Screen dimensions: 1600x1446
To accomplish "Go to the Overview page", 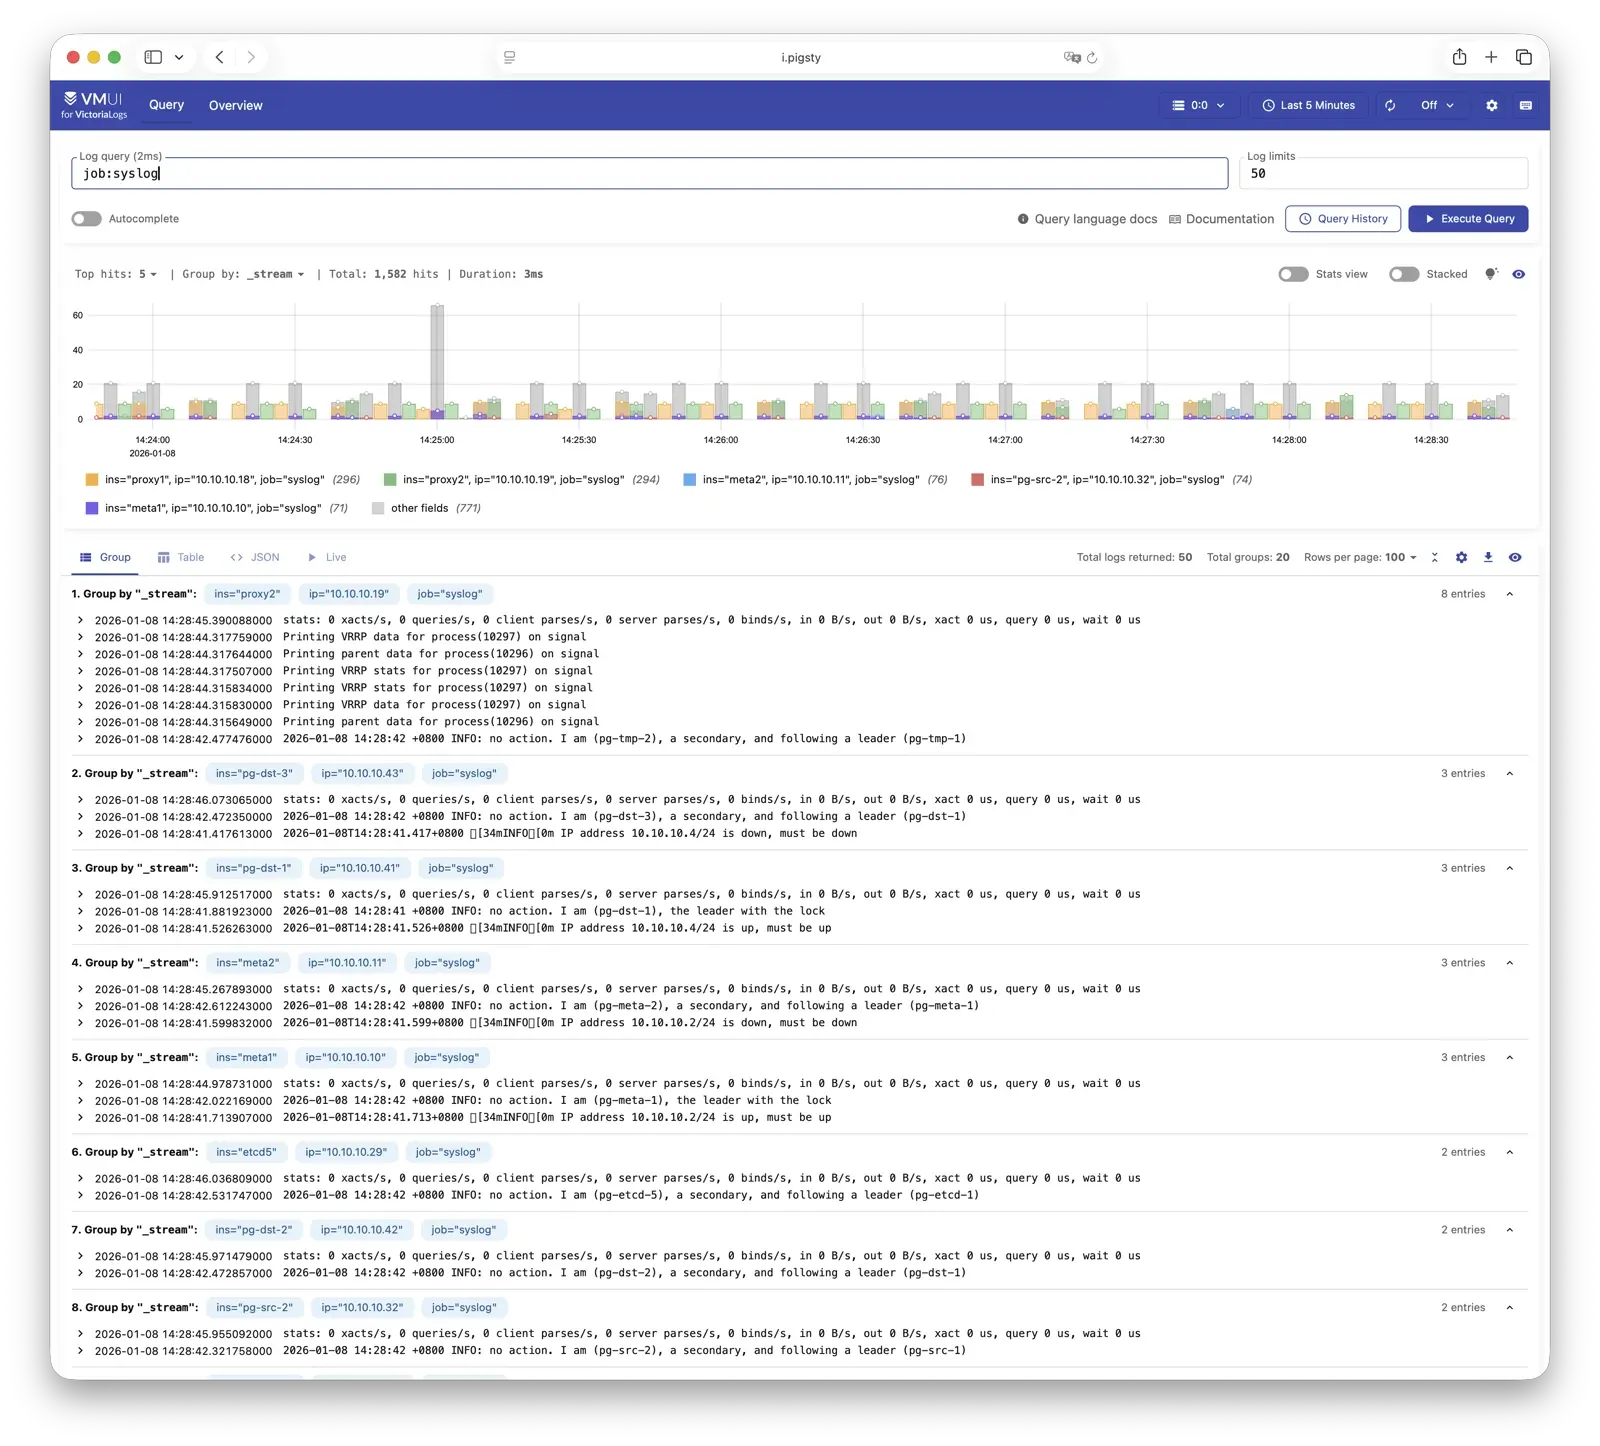I will [x=235, y=105].
